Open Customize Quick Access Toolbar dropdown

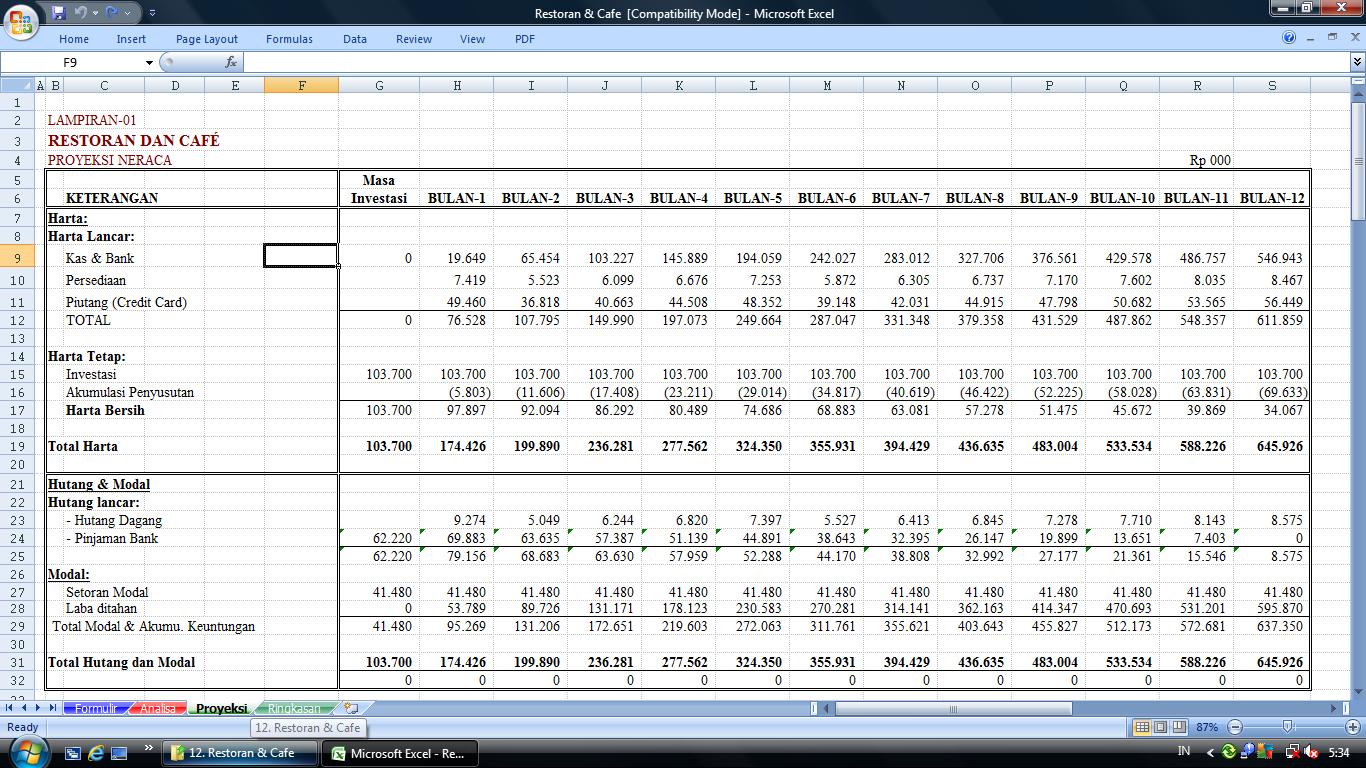(152, 13)
